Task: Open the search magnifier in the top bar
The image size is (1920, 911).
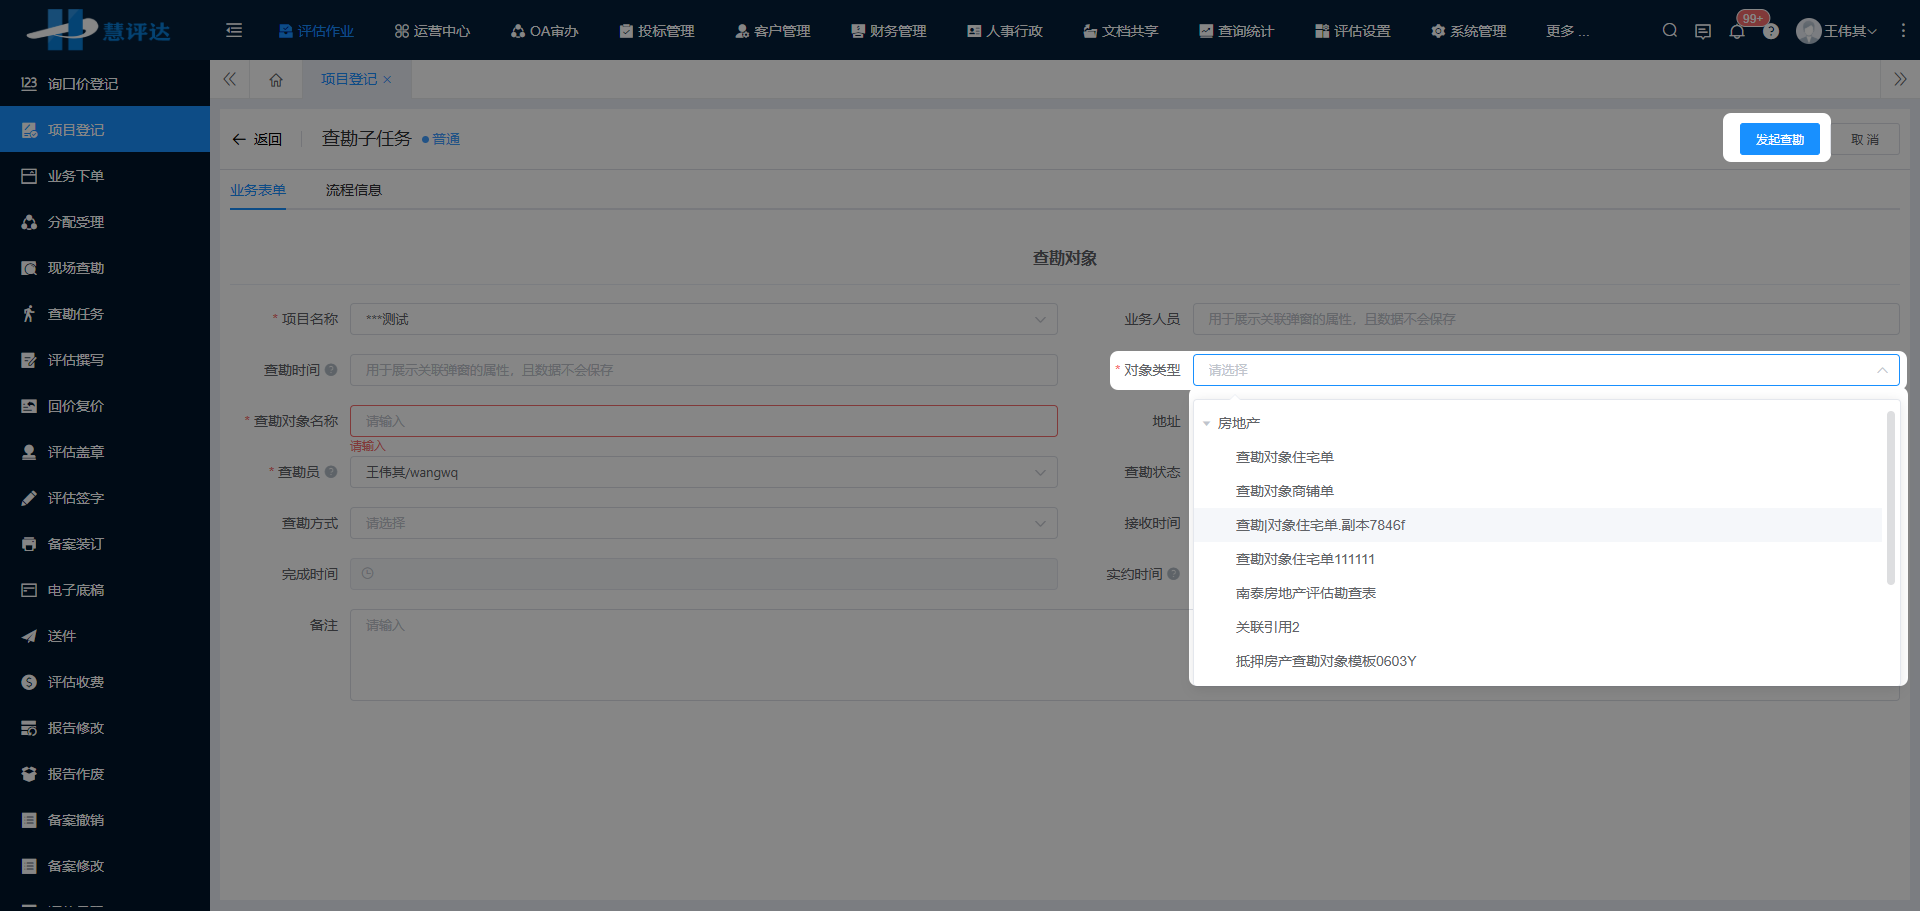Action: pyautogui.click(x=1669, y=30)
